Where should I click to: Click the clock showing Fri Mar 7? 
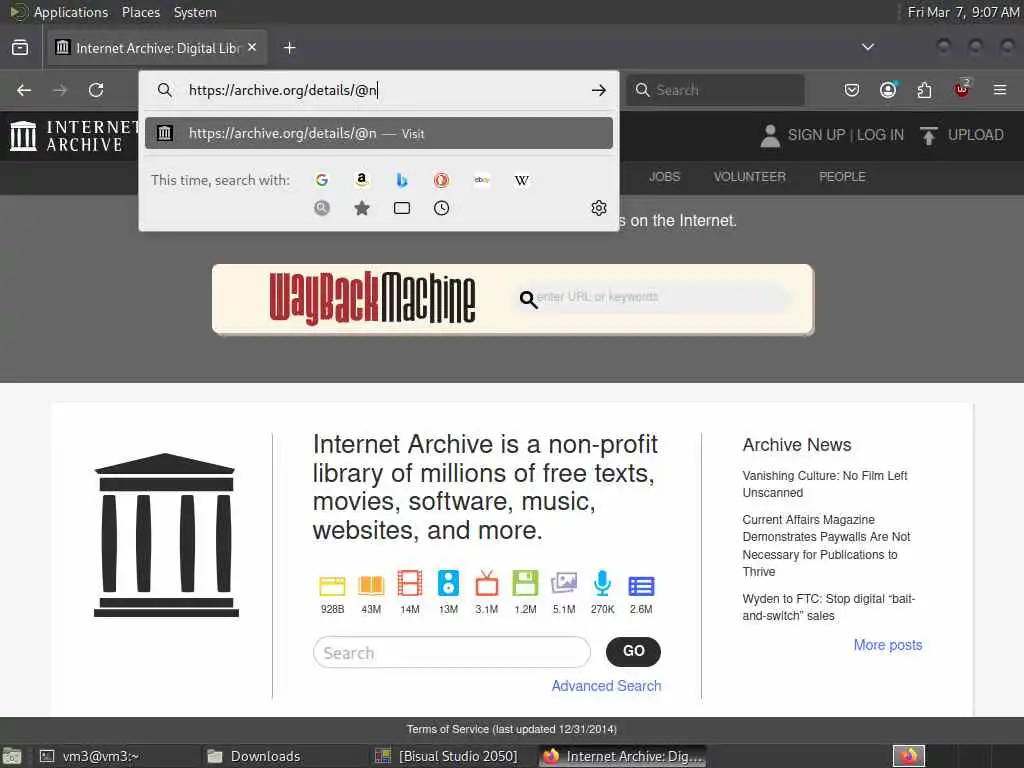pyautogui.click(x=963, y=12)
